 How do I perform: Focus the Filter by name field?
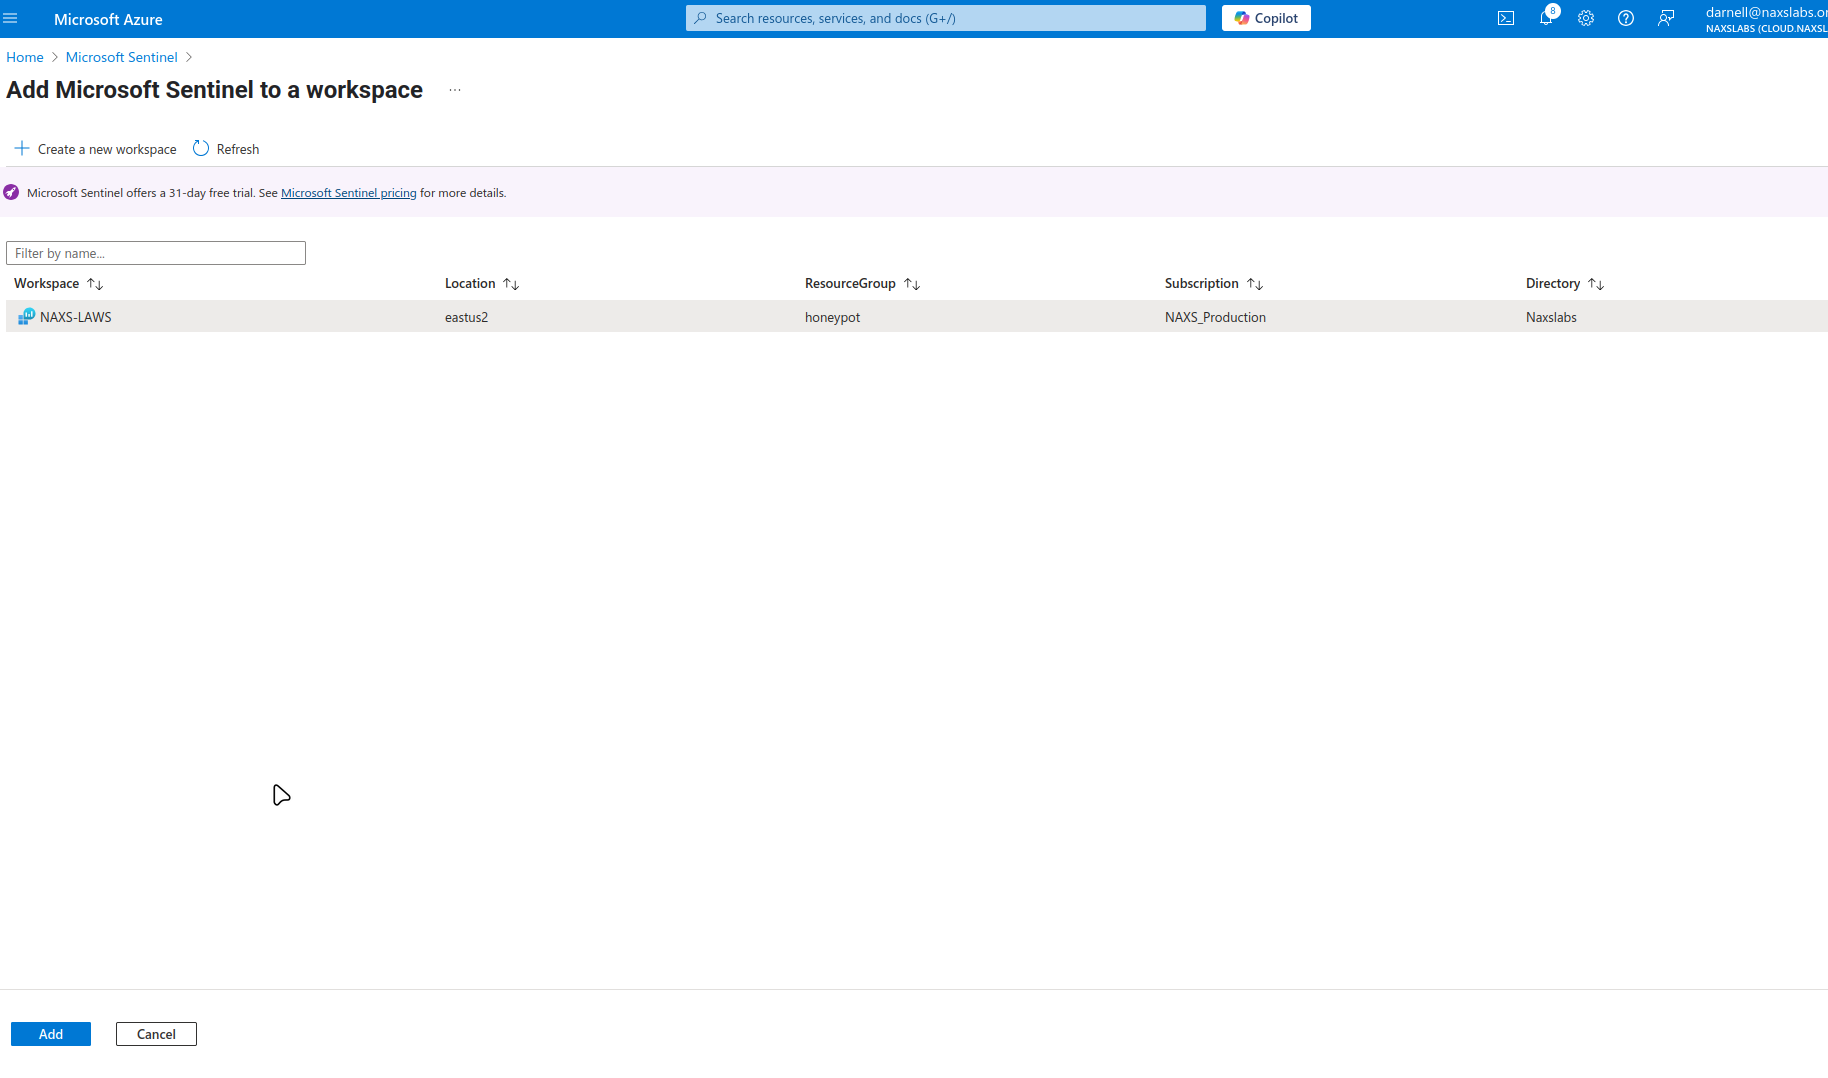point(156,253)
